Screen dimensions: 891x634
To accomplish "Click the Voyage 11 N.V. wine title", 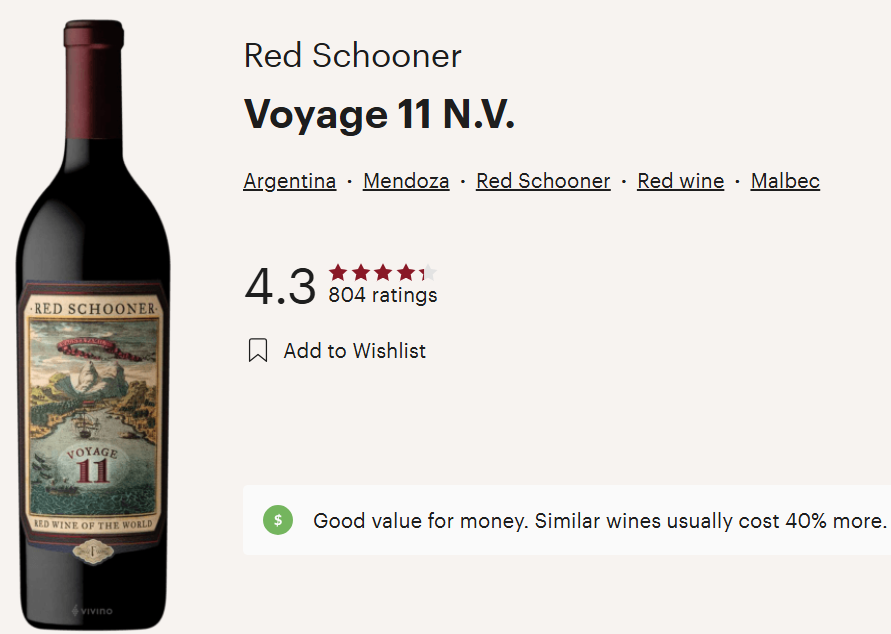I will (379, 114).
